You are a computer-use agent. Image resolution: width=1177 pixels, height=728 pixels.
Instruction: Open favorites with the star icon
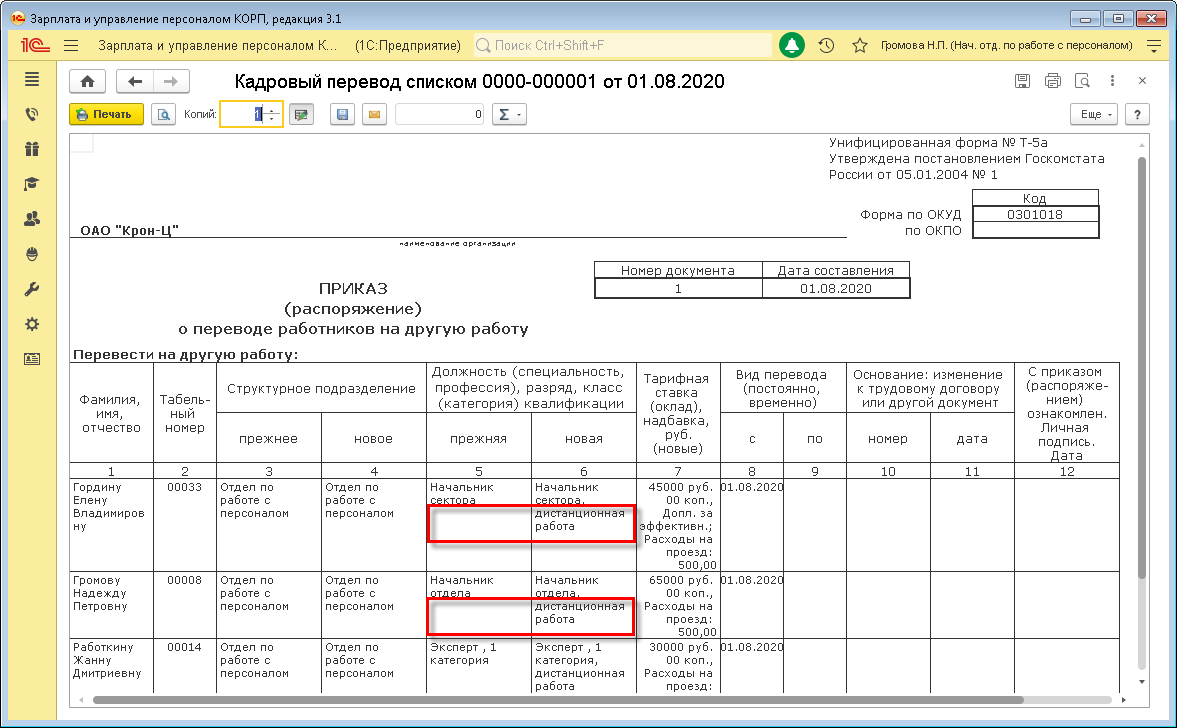(x=859, y=46)
